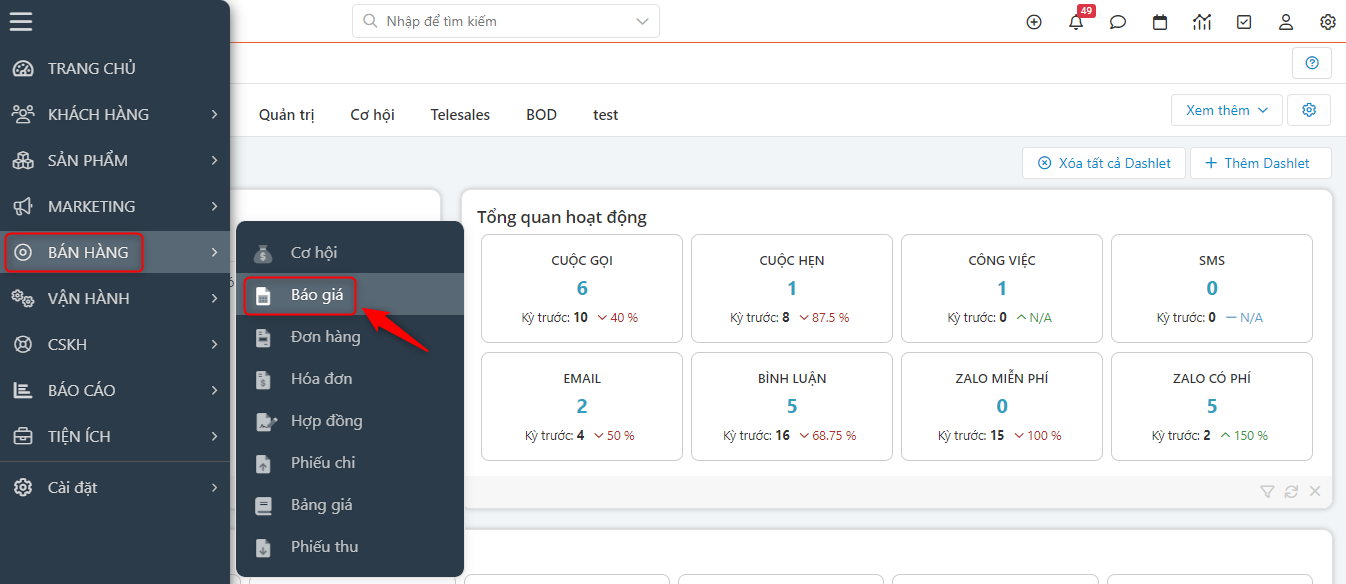This screenshot has height=584, width=1346.
Task: Filter the Tổng quan hoạt động dashlet
Action: tap(1267, 491)
